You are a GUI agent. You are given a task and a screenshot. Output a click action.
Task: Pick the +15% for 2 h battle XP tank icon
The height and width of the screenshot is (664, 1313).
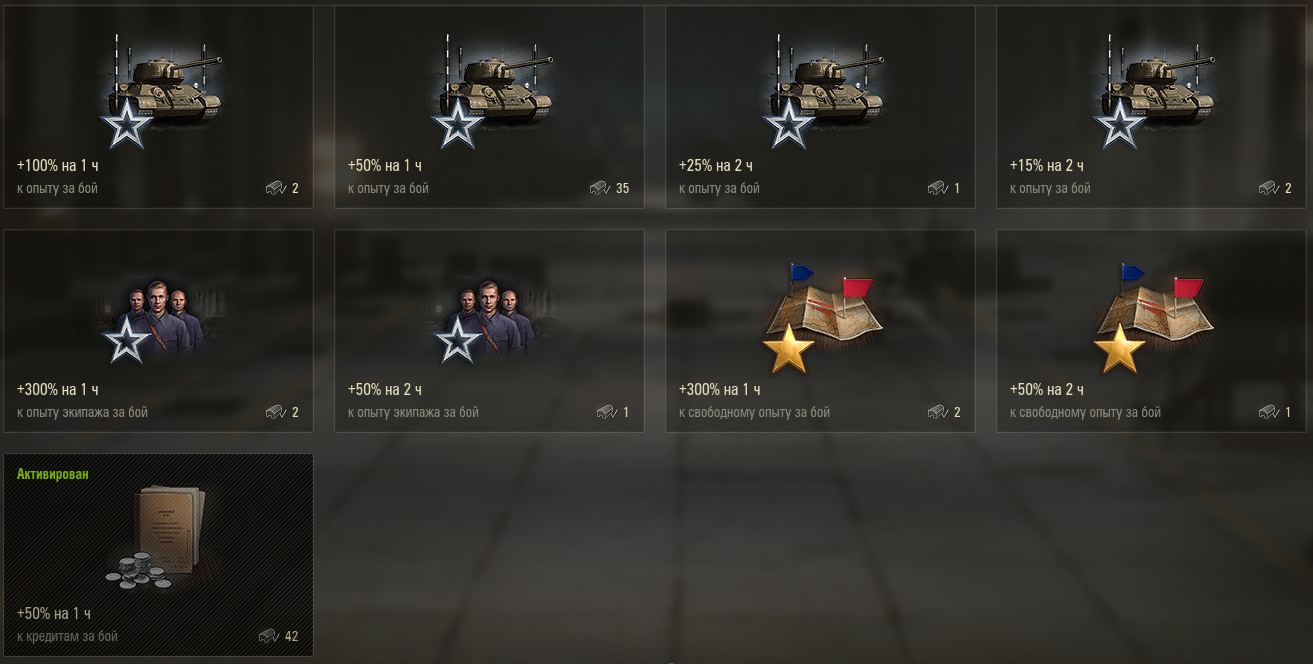(x=1156, y=90)
